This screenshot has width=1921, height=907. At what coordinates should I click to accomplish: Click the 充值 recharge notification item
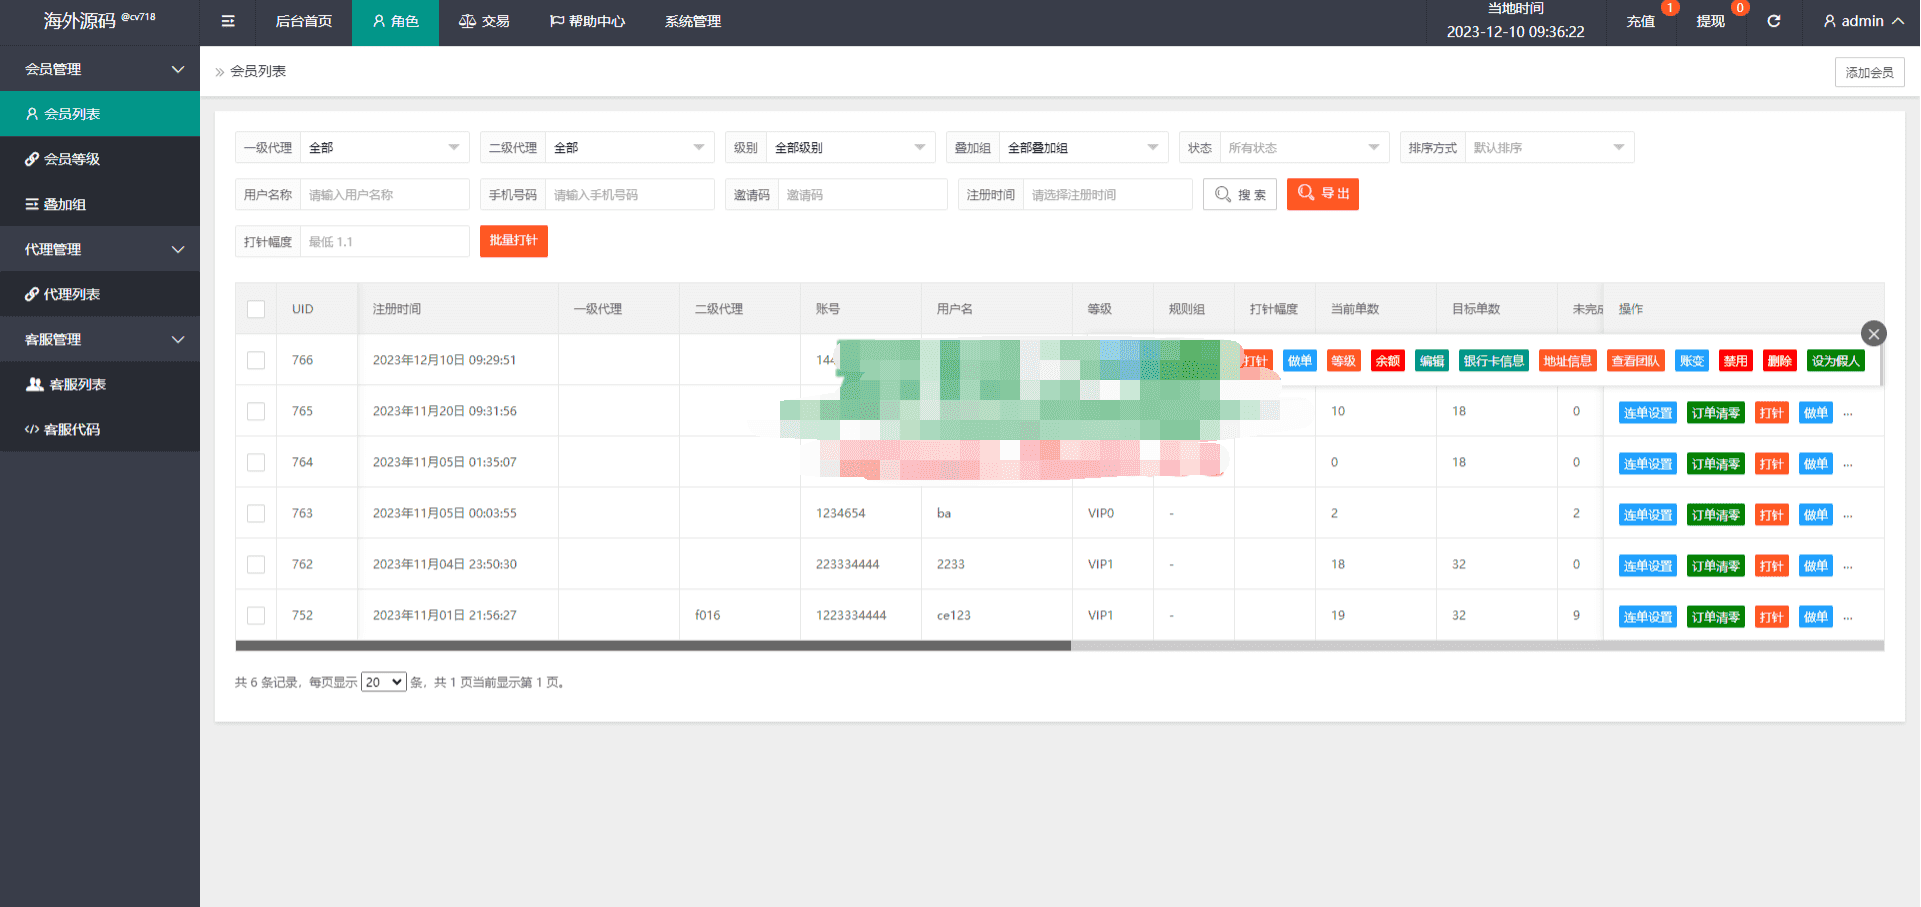[x=1640, y=21]
